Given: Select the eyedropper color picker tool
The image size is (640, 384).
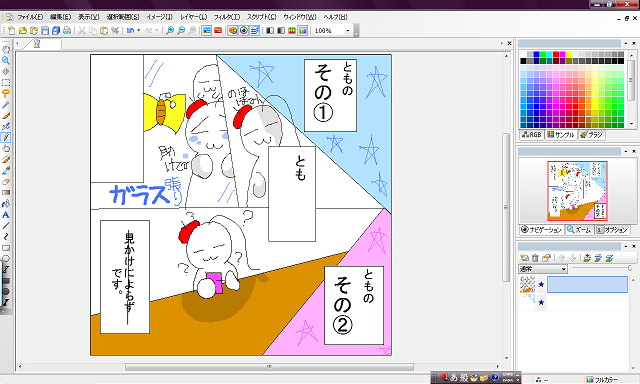Looking at the screenshot, I should coord(6,171).
